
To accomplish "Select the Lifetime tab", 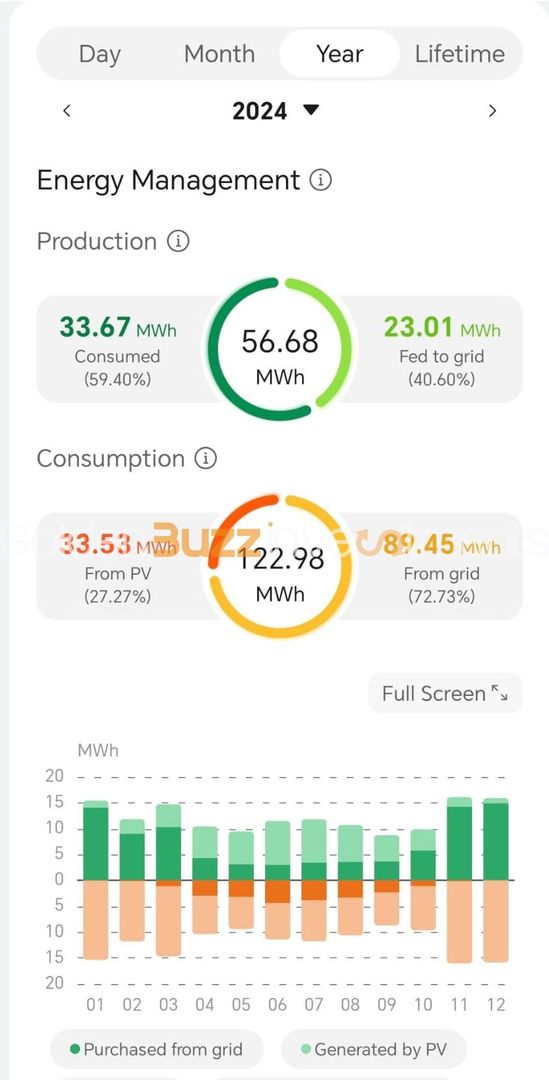I will pyautogui.click(x=459, y=54).
